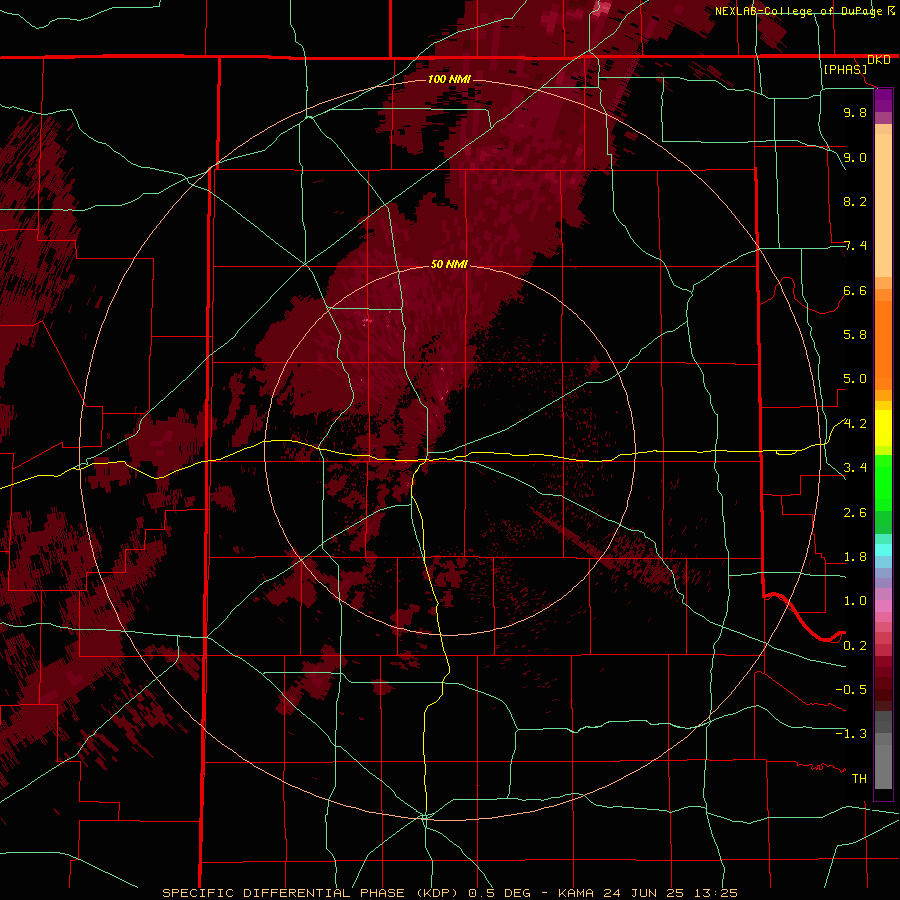Click the 100 NMI range ring label

[x=449, y=79]
